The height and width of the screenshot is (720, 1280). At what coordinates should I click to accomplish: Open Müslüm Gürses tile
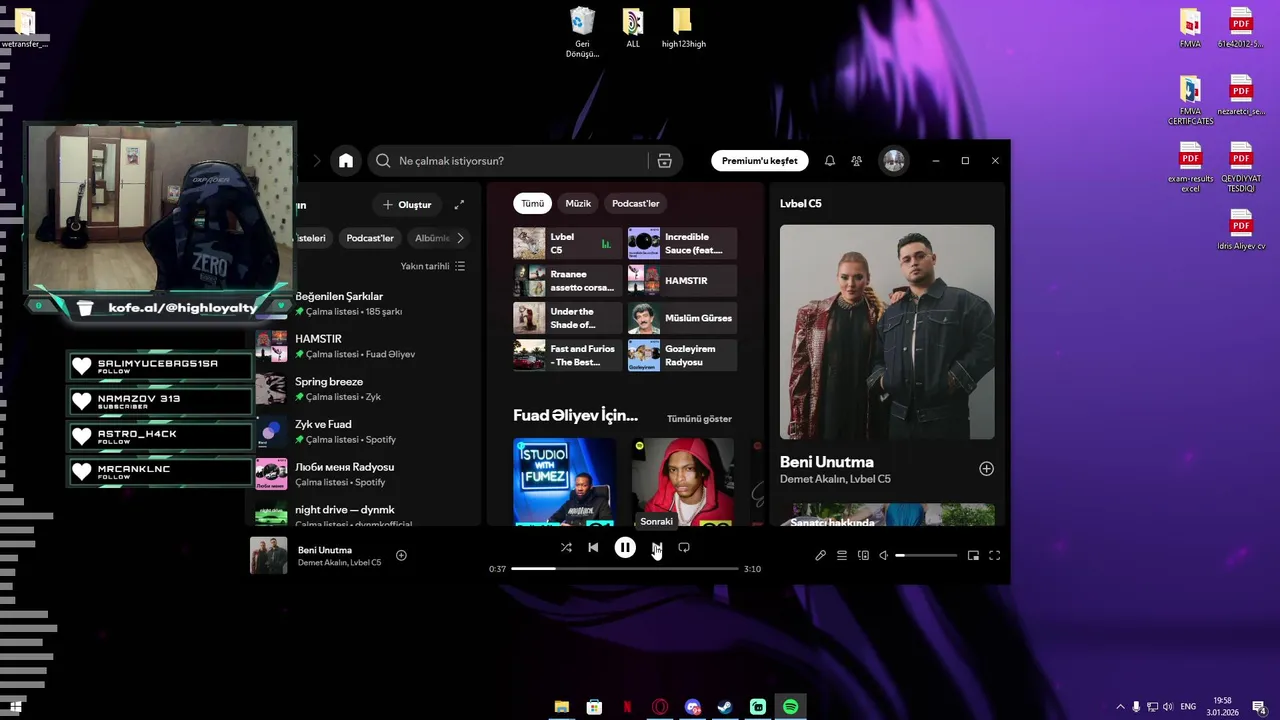pyautogui.click(x=682, y=318)
